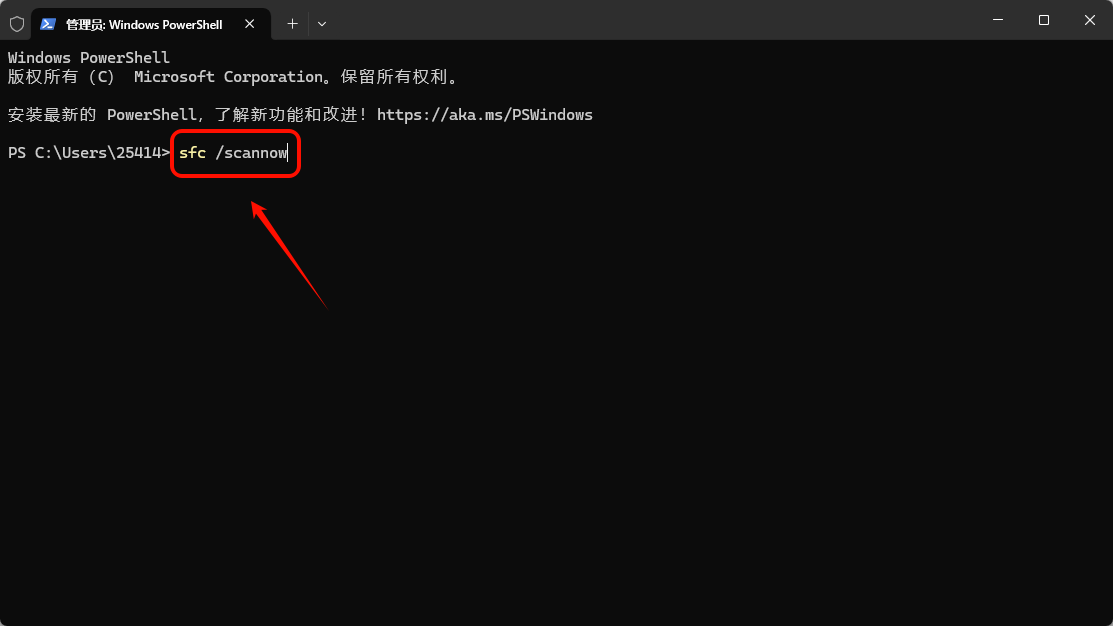The width and height of the screenshot is (1113, 626).
Task: Click the 安装最新的 PowerShell text
Action: (x=102, y=115)
